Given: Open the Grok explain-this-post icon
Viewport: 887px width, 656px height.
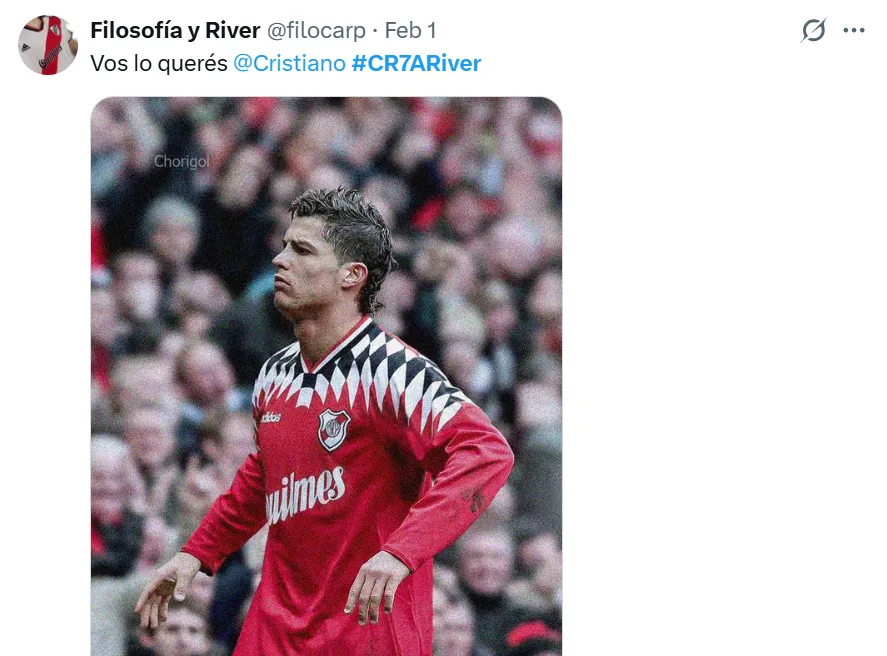Looking at the screenshot, I should tap(813, 31).
